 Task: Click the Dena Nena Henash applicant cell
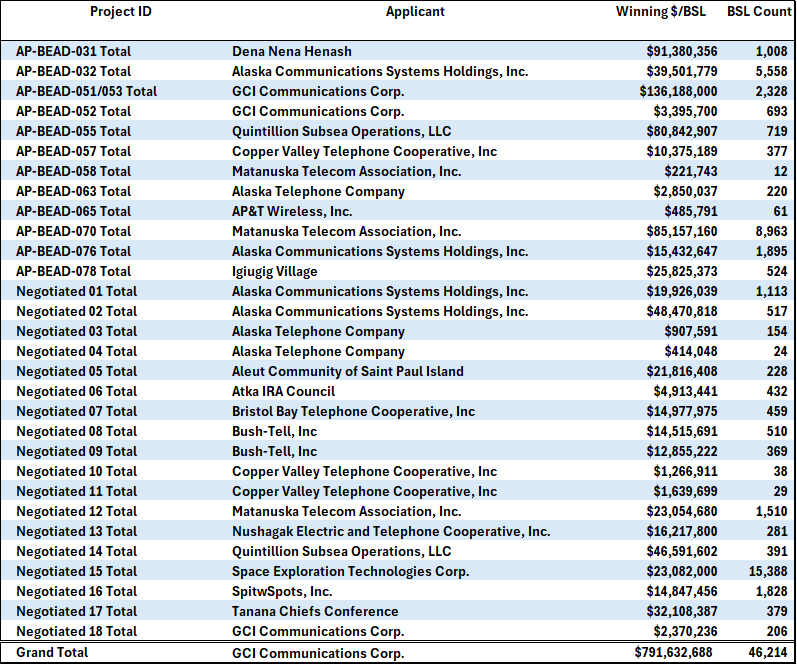(x=292, y=51)
